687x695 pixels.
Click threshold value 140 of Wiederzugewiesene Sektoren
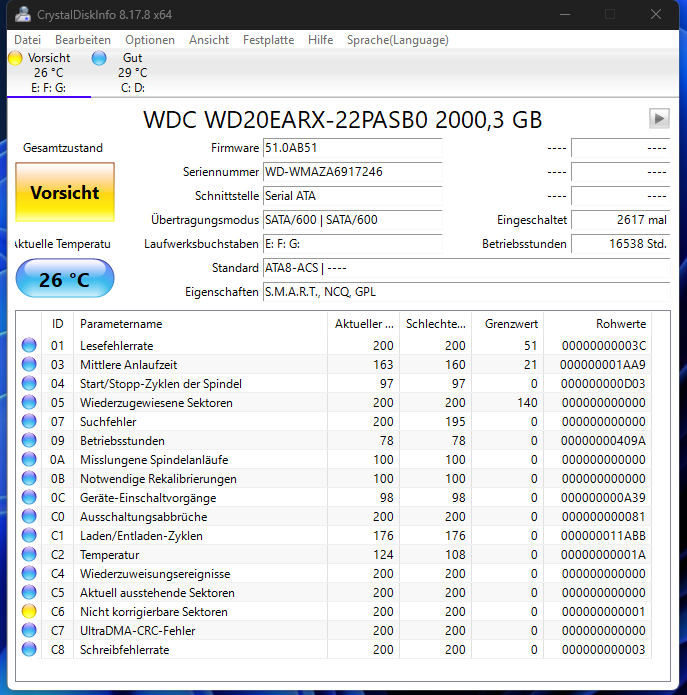[x=527, y=402]
